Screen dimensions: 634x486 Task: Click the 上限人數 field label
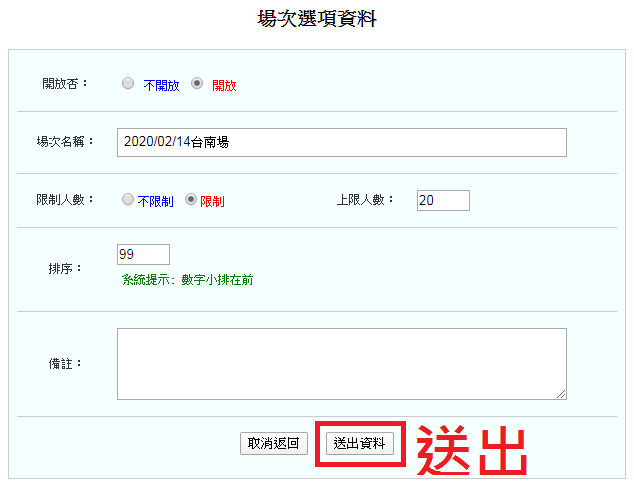tap(366, 200)
